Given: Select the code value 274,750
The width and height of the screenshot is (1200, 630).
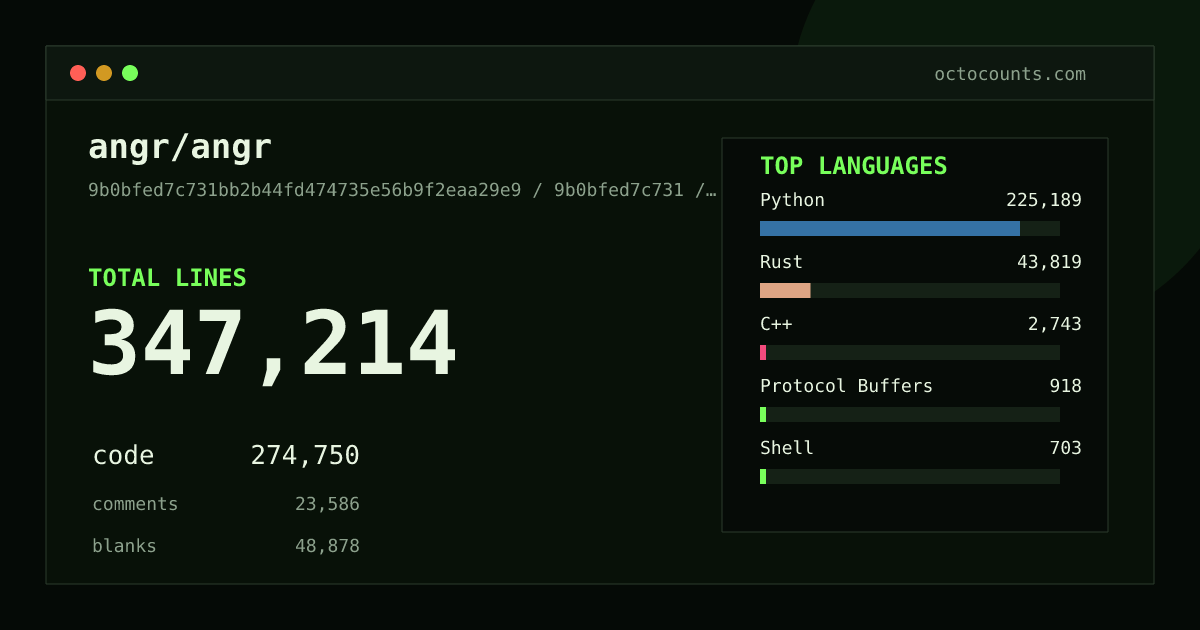Looking at the screenshot, I should coord(305,456).
